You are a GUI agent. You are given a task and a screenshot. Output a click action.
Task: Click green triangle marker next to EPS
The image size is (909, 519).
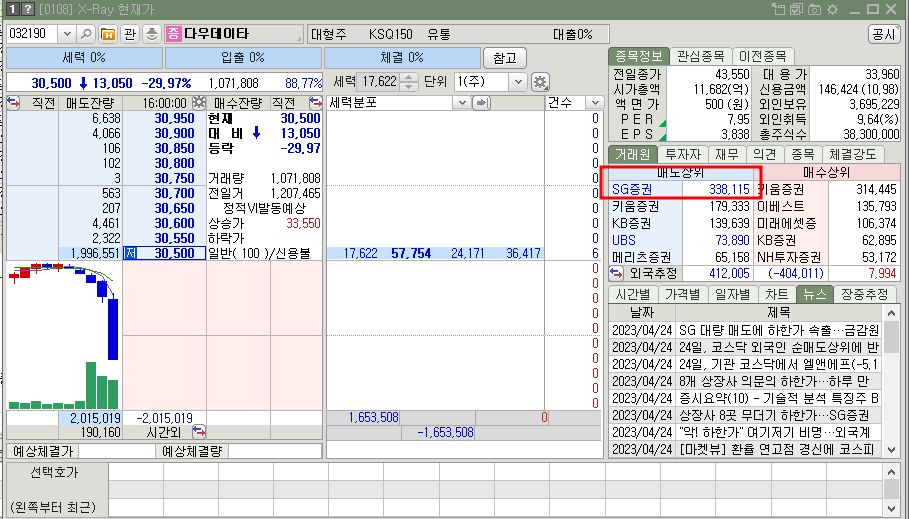(x=663, y=137)
